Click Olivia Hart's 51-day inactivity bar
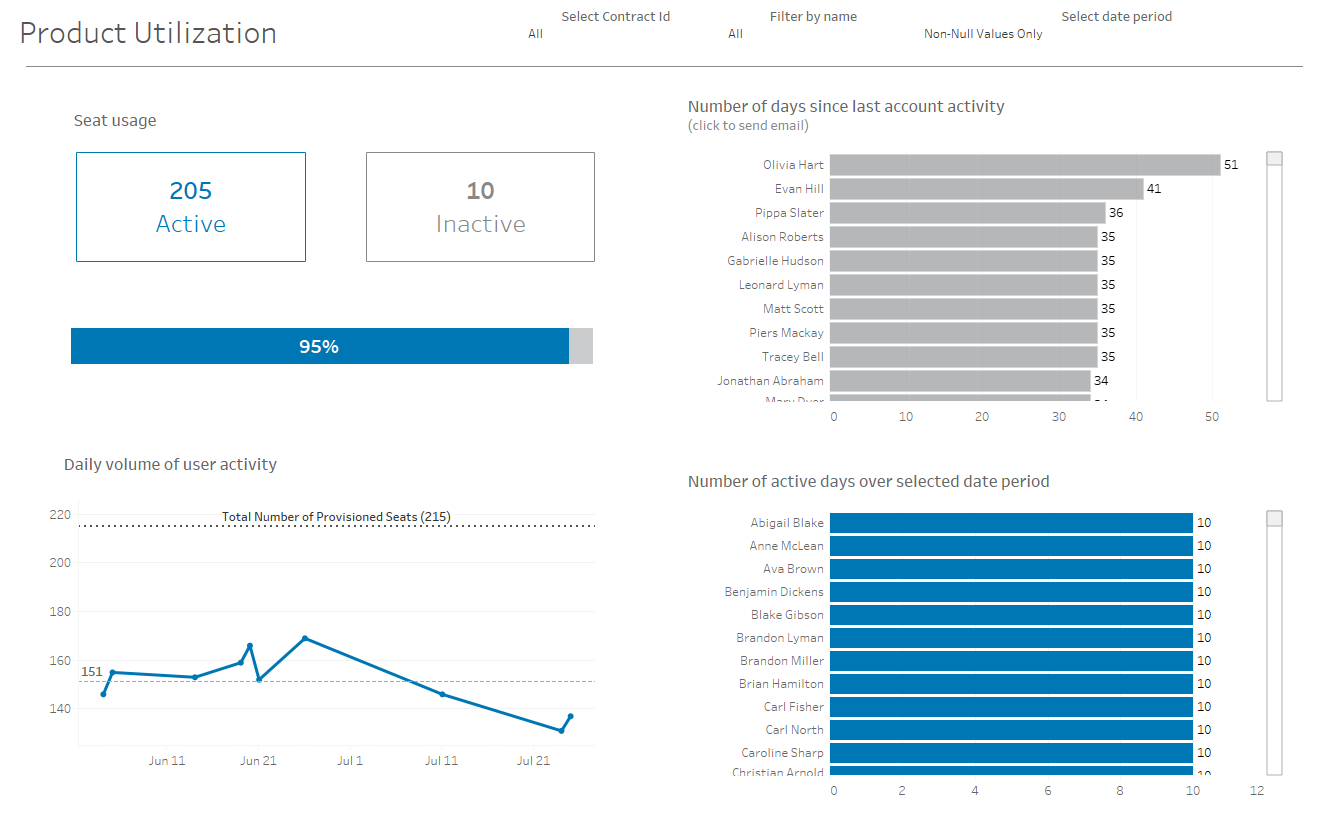Viewport: 1329px width, 831px height. 1024,165
